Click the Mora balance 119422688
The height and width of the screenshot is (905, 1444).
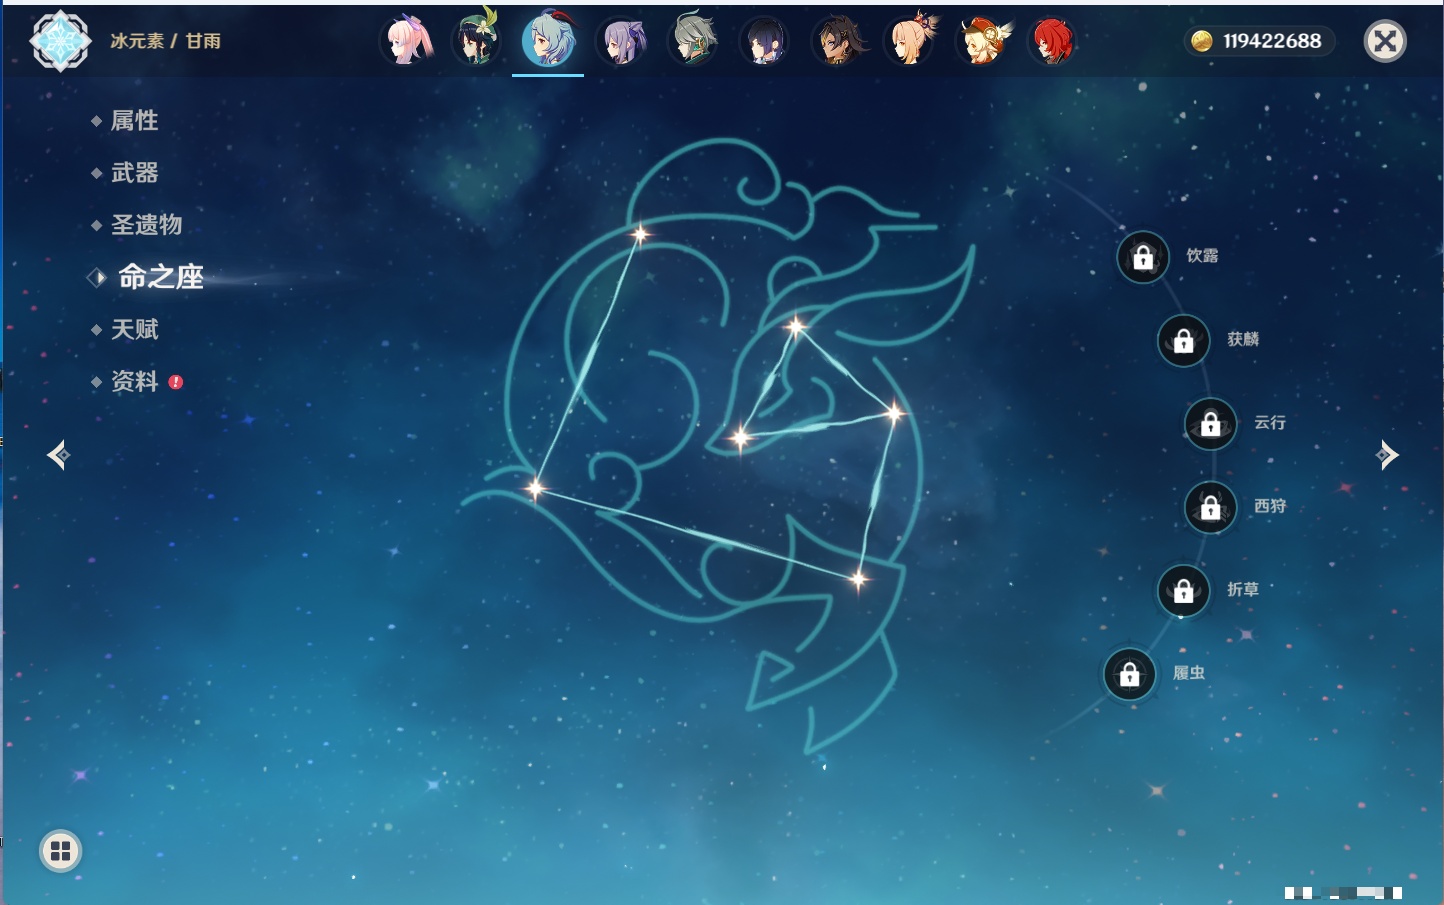point(1272,41)
